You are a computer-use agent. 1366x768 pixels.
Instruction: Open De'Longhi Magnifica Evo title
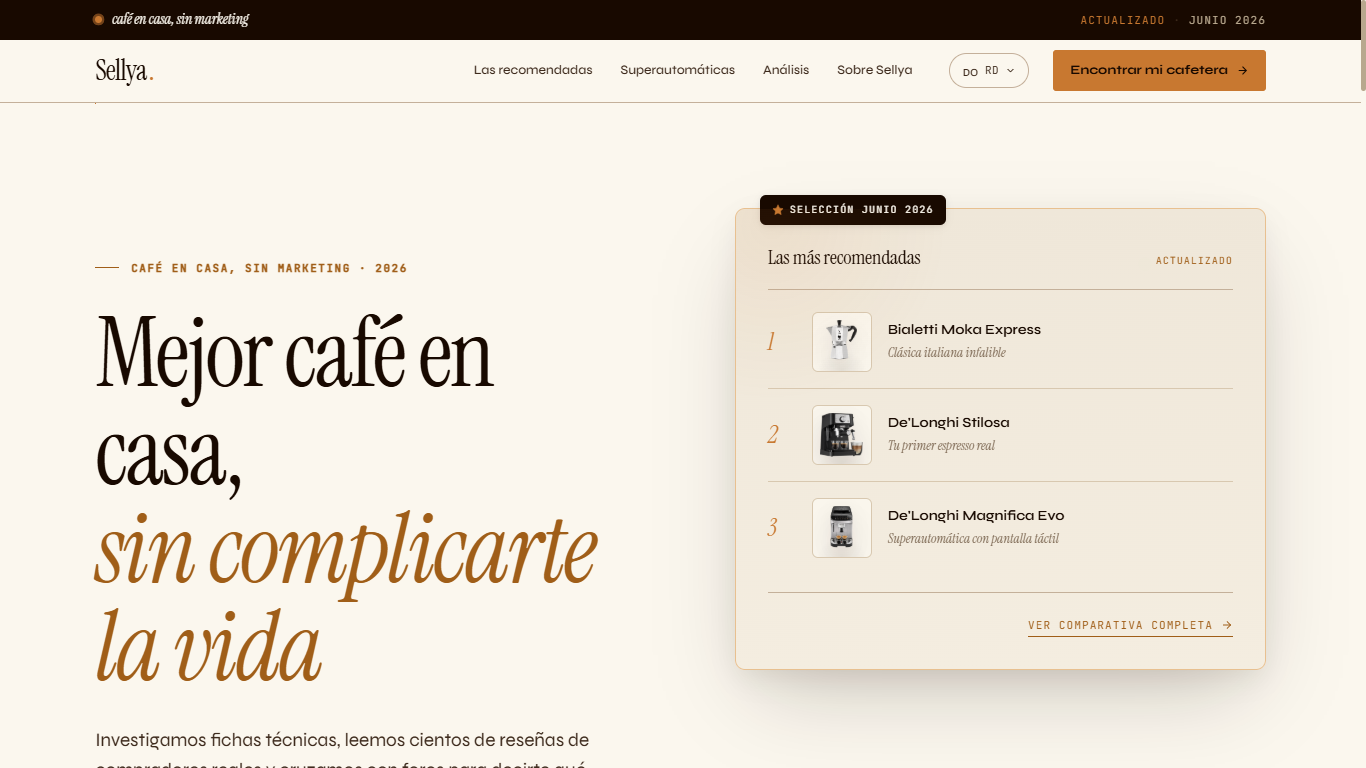976,516
